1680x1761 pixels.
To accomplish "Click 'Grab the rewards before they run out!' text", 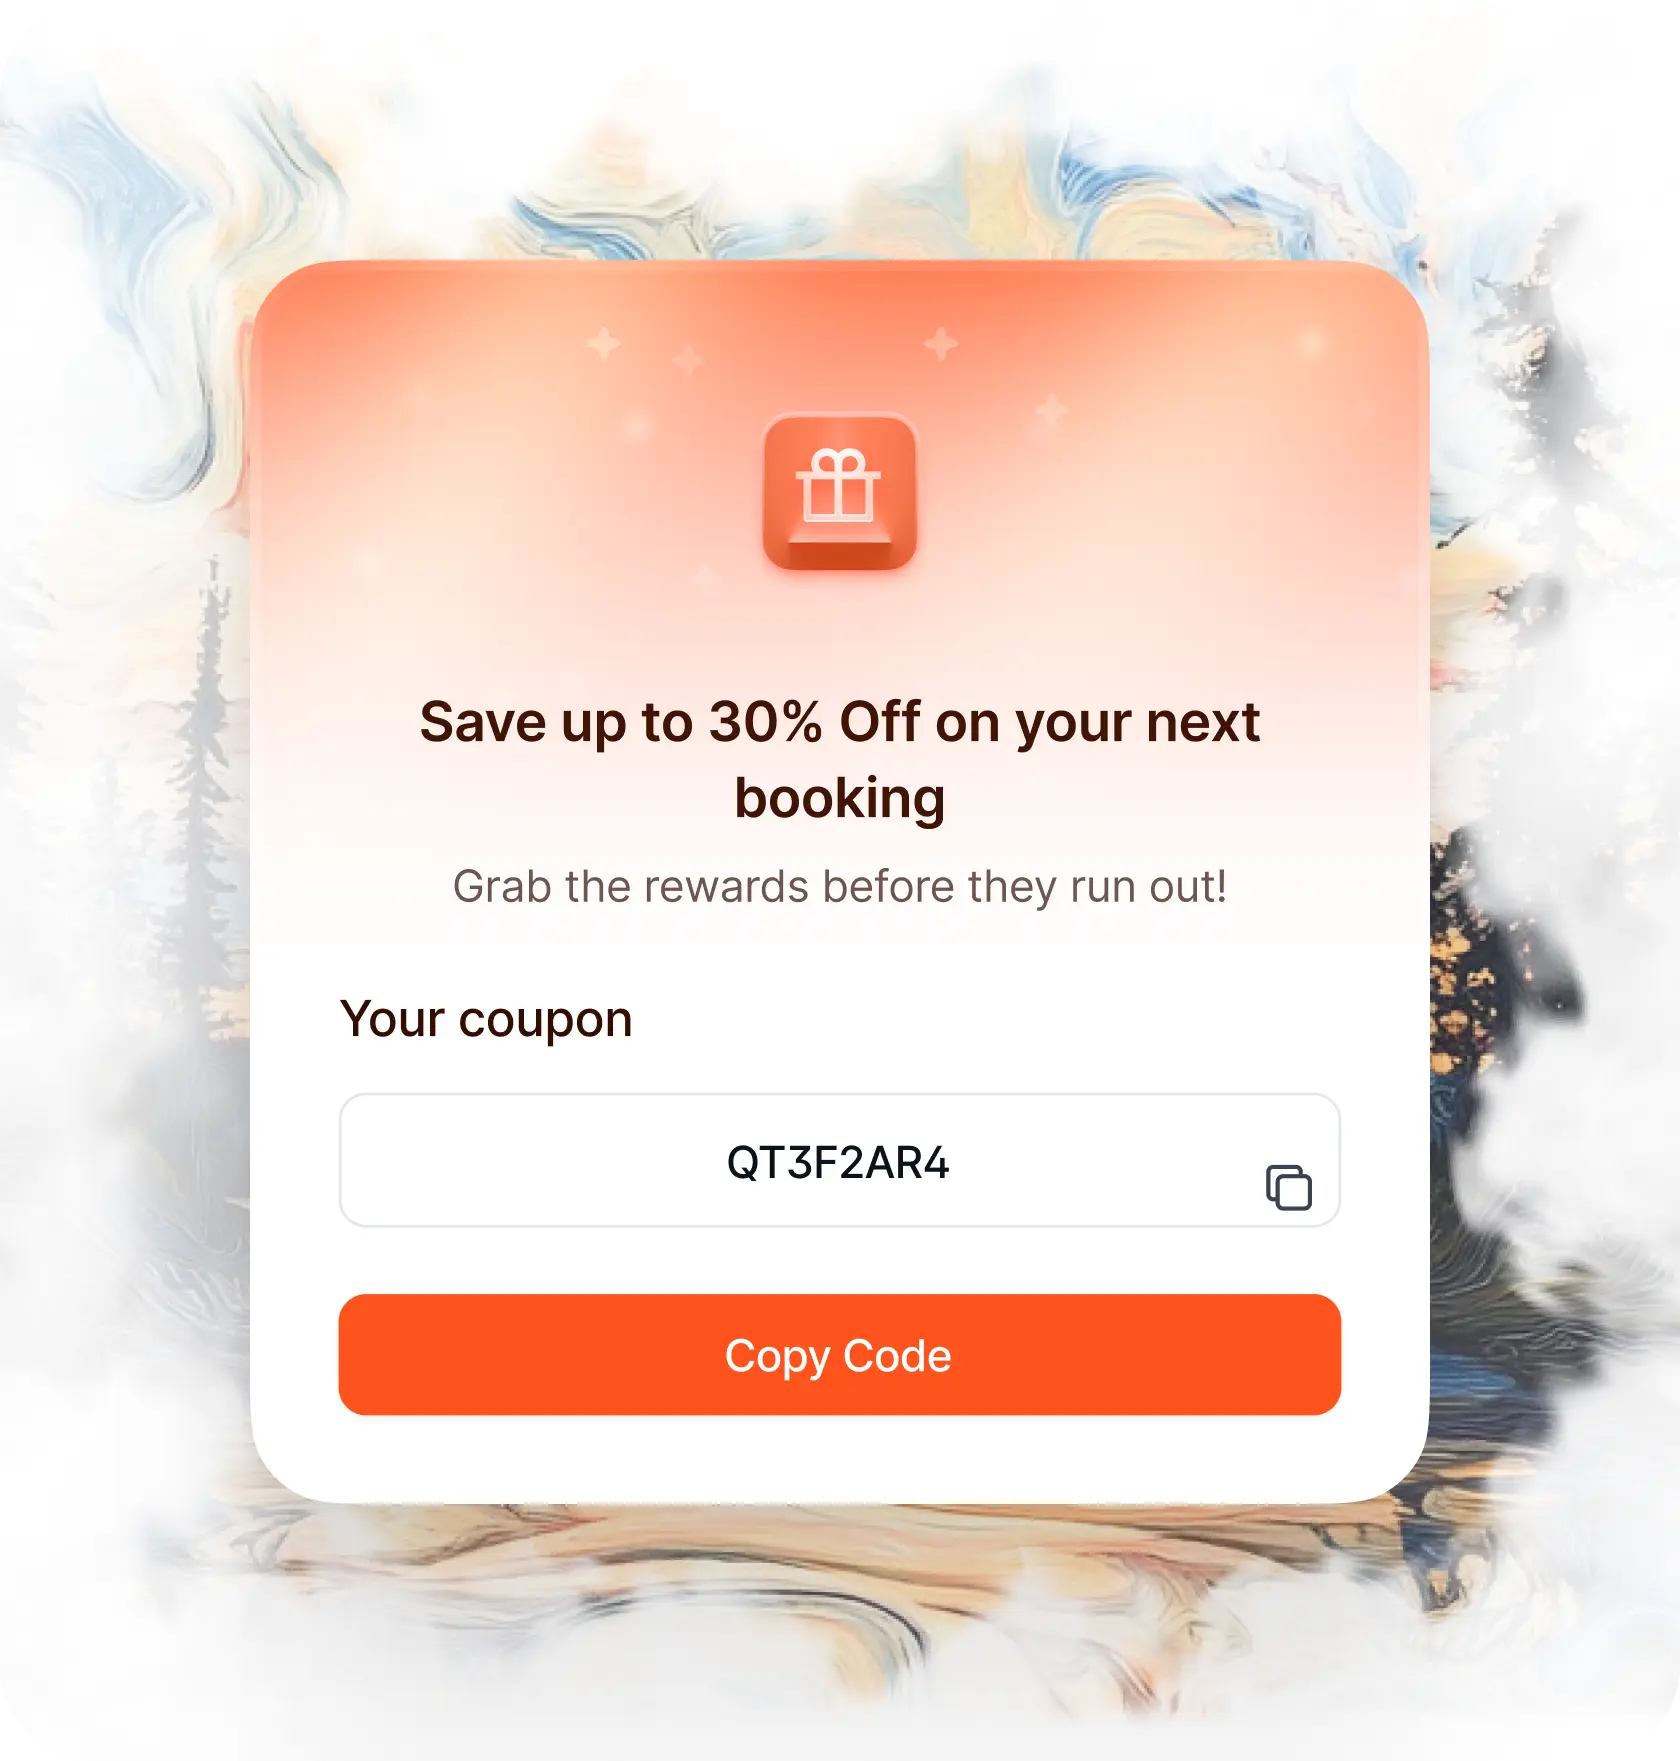I will click(839, 887).
